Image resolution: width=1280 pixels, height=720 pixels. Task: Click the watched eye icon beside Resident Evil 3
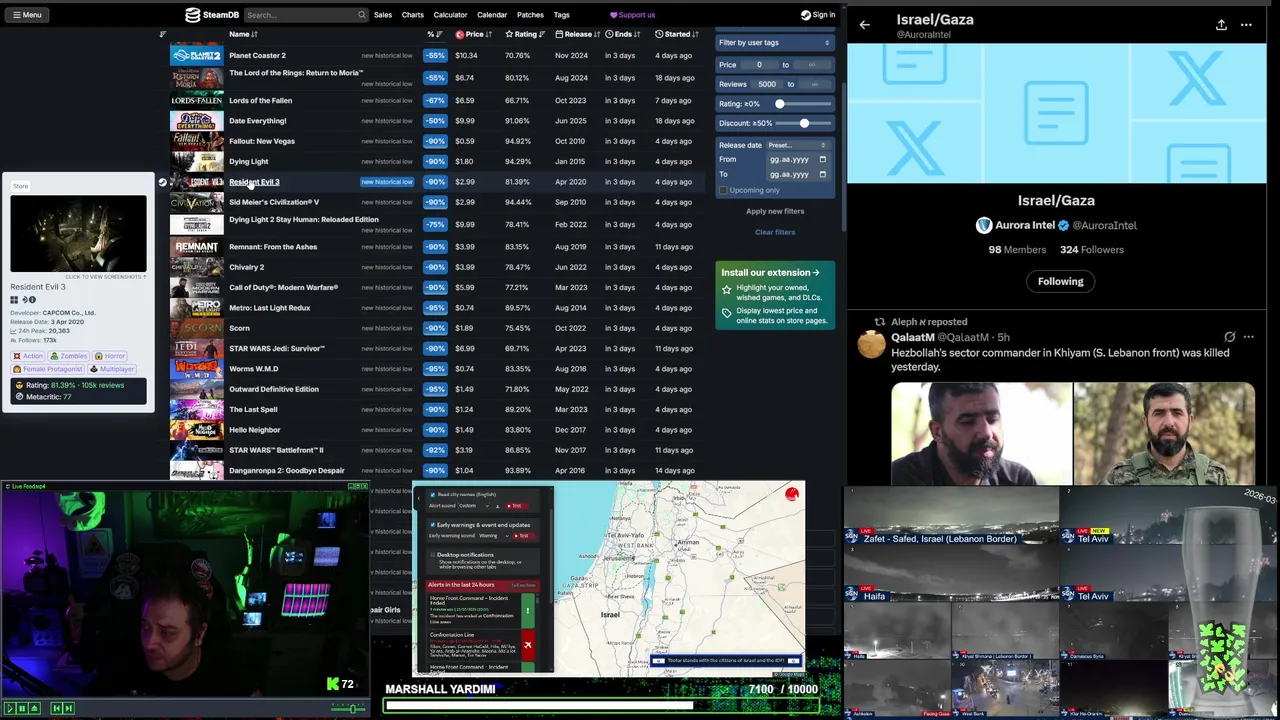coord(163,182)
